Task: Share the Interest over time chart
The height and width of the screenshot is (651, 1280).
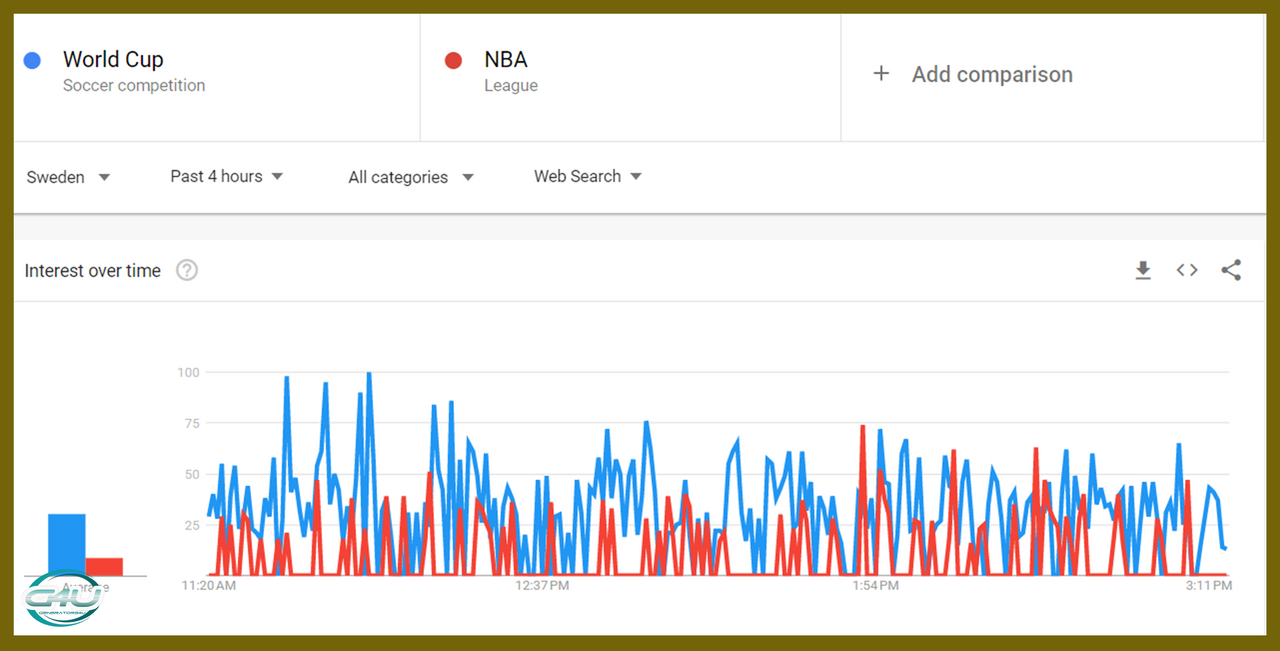Action: point(1232,270)
